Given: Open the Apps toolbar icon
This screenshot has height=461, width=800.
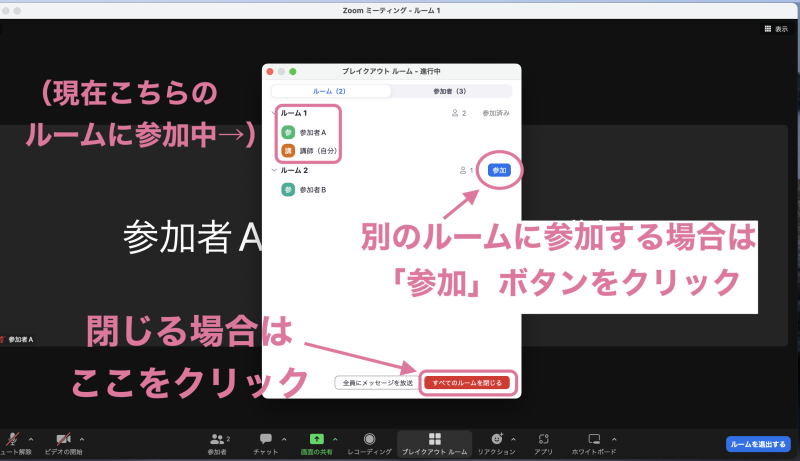Looking at the screenshot, I should [x=543, y=439].
